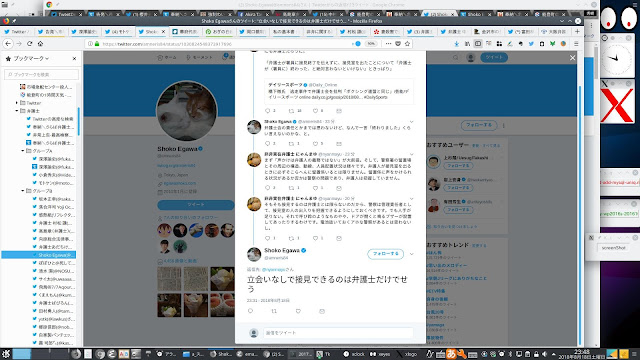The width and height of the screenshot is (640, 360).
Task: Follow Shoko Egawa in the tweet
Action: [385, 253]
